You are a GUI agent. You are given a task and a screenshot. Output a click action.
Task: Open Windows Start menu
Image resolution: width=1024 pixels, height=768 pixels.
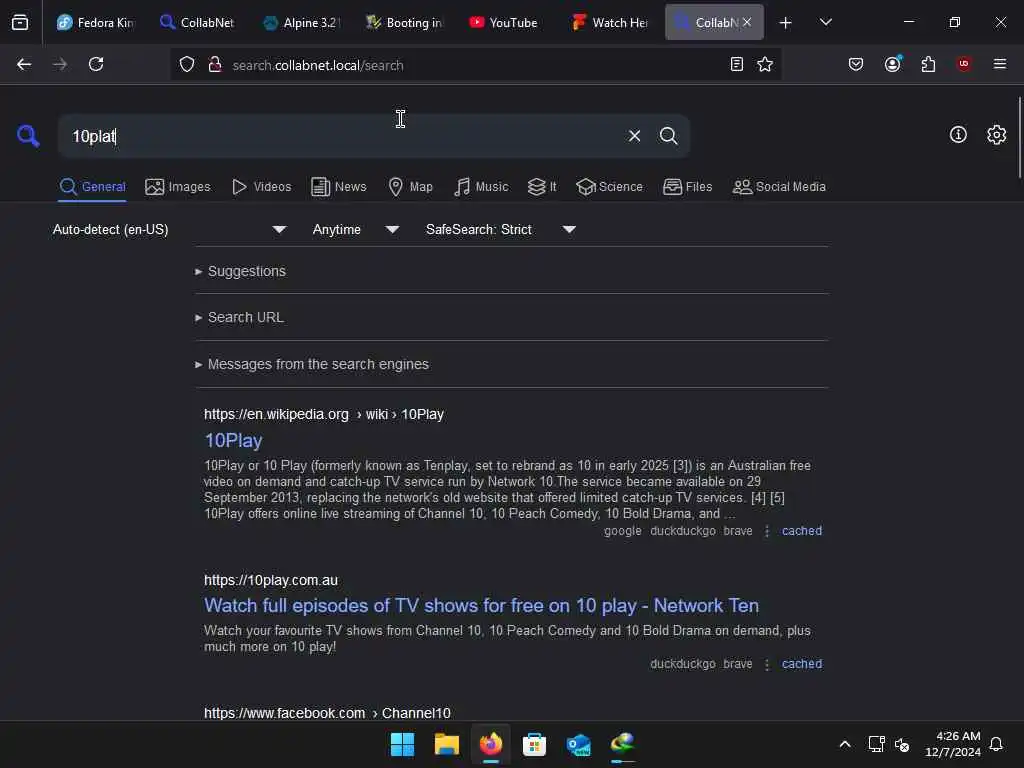(x=402, y=744)
